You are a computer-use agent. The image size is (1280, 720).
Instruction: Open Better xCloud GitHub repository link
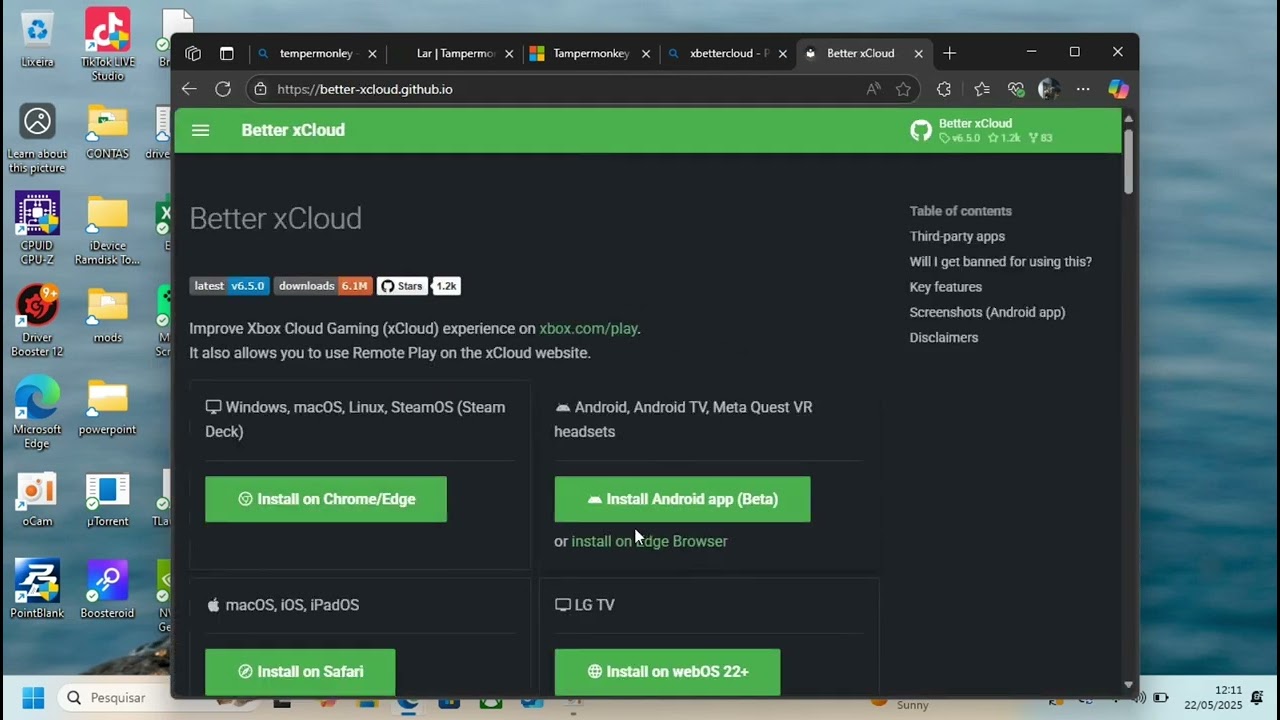(x=981, y=130)
